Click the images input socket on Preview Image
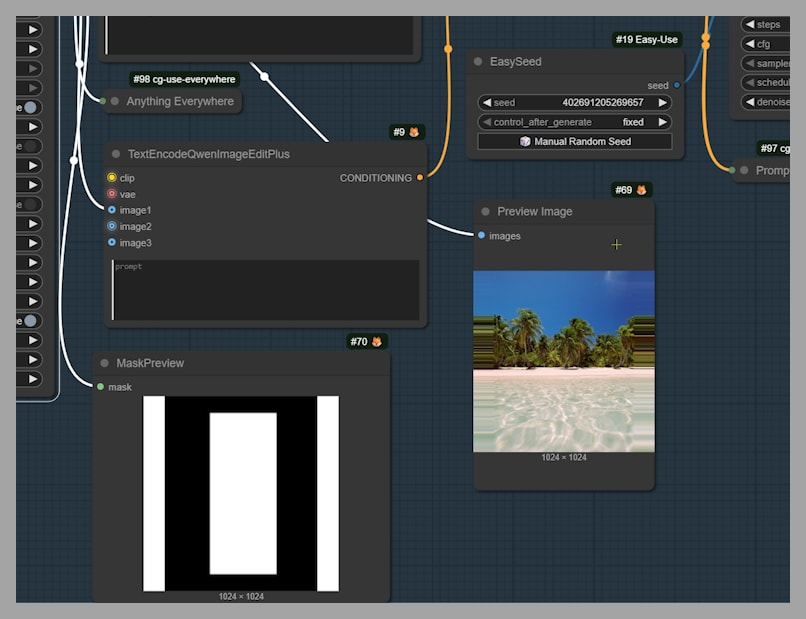 pyautogui.click(x=482, y=236)
